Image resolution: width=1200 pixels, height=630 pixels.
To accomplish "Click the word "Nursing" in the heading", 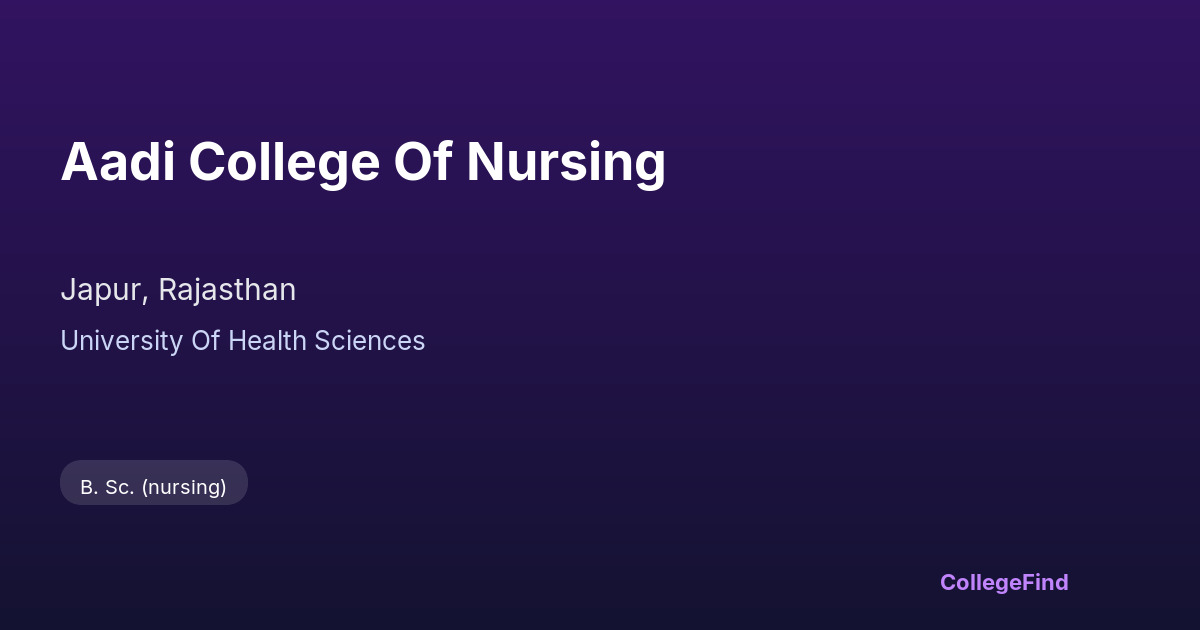I will coord(566,162).
